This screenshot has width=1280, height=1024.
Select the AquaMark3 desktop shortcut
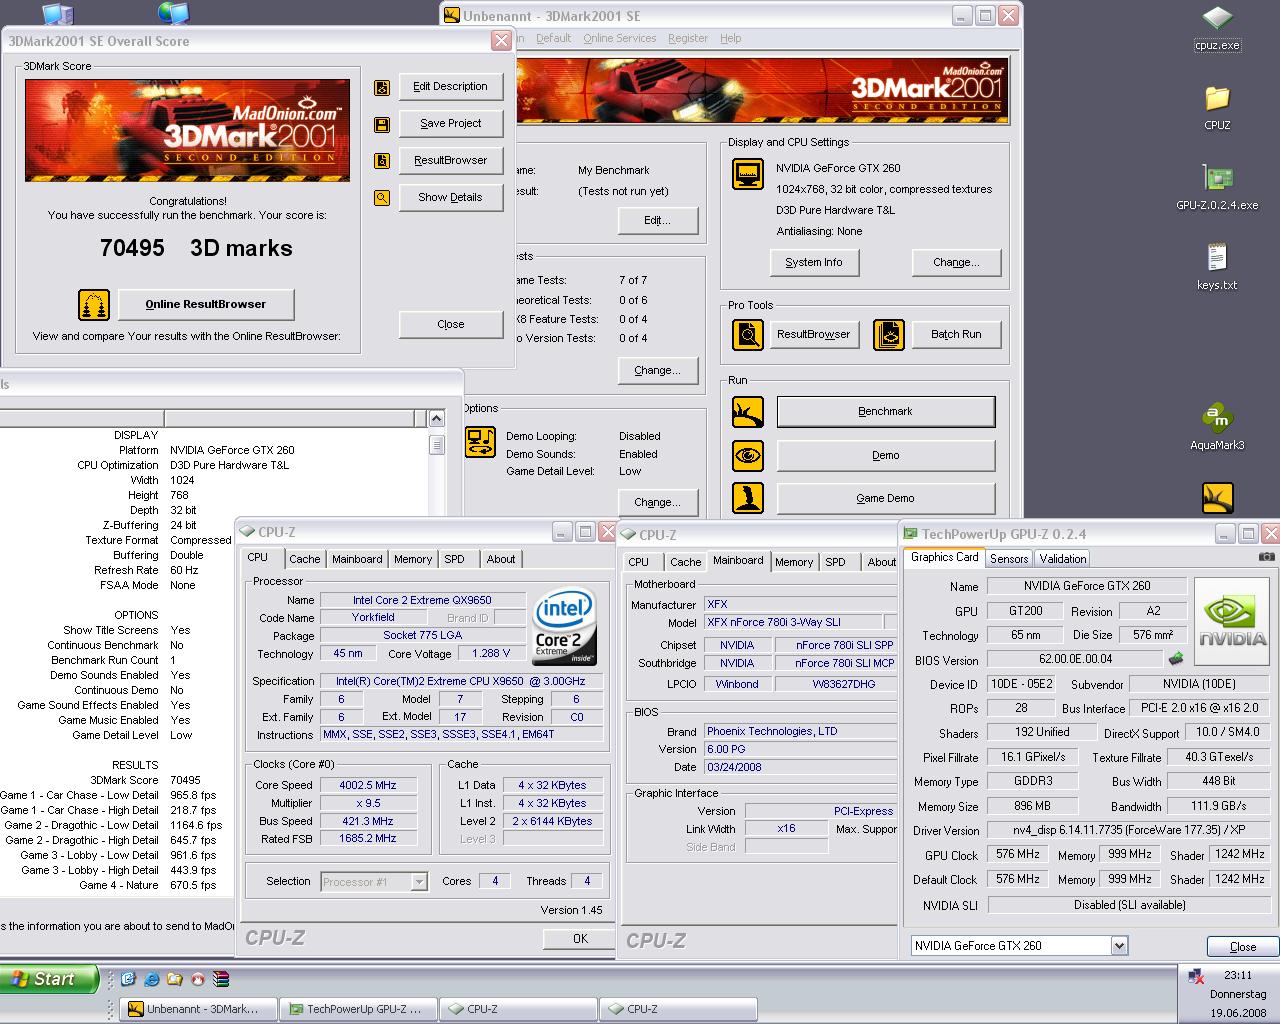1217,427
